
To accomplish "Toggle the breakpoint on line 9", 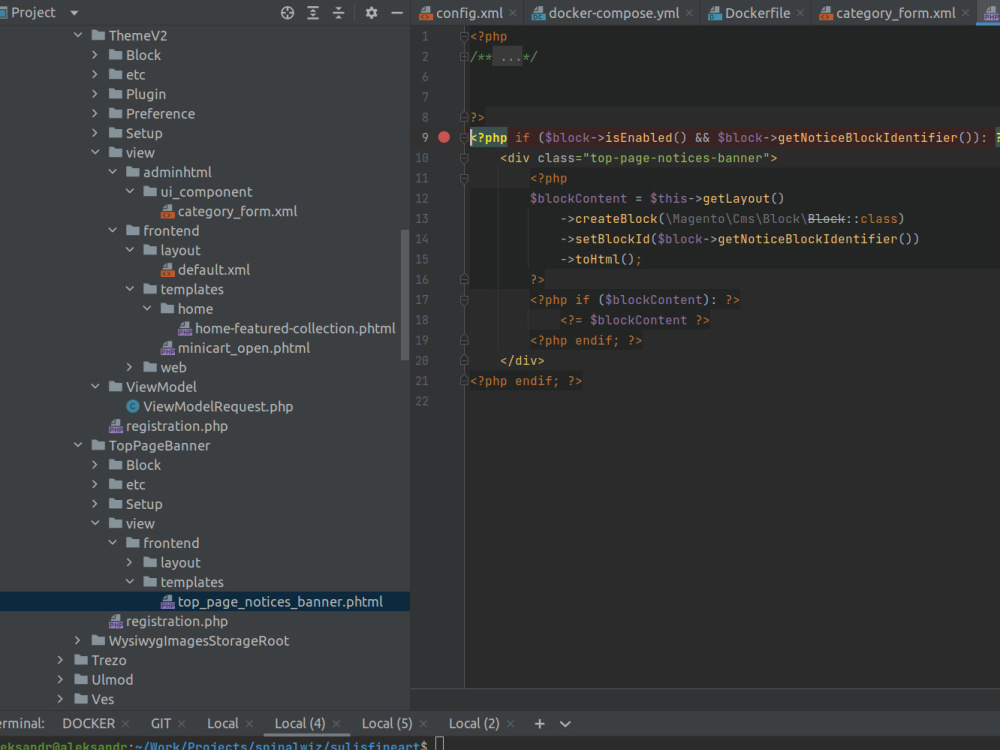I will tap(444, 137).
